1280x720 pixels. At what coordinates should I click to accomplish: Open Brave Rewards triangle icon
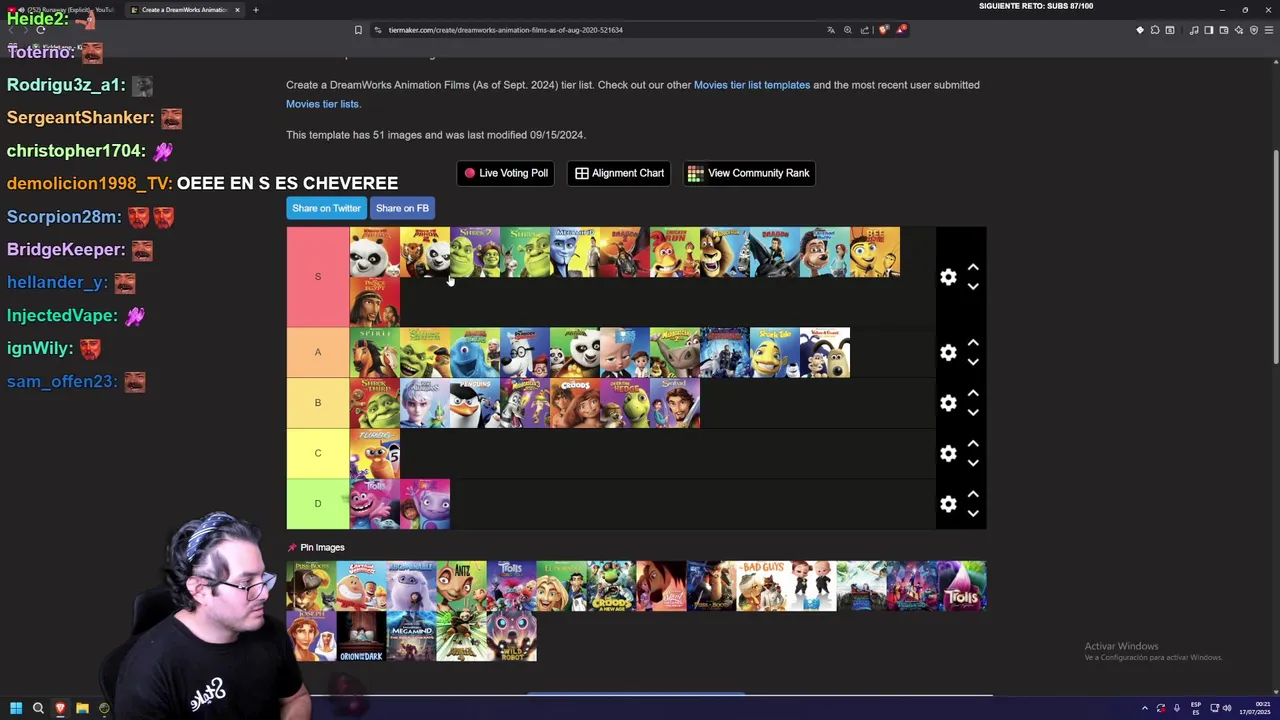(901, 30)
